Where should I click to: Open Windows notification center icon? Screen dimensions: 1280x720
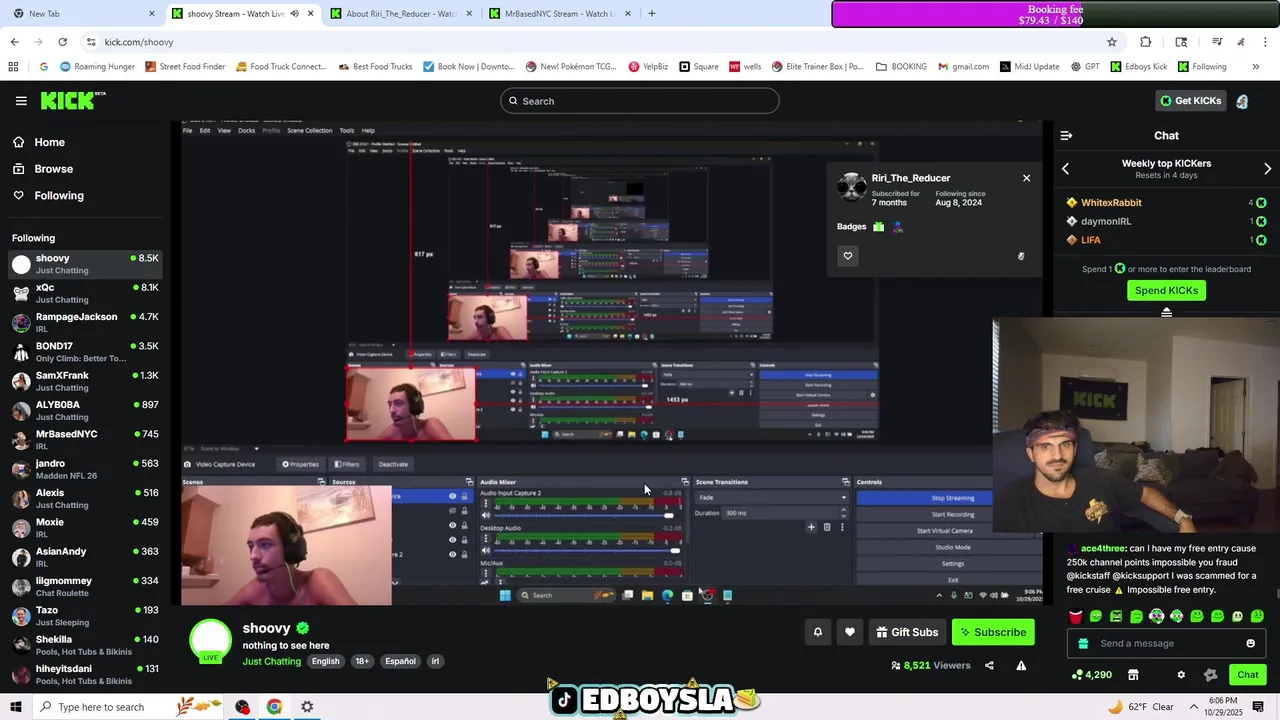[1258, 707]
